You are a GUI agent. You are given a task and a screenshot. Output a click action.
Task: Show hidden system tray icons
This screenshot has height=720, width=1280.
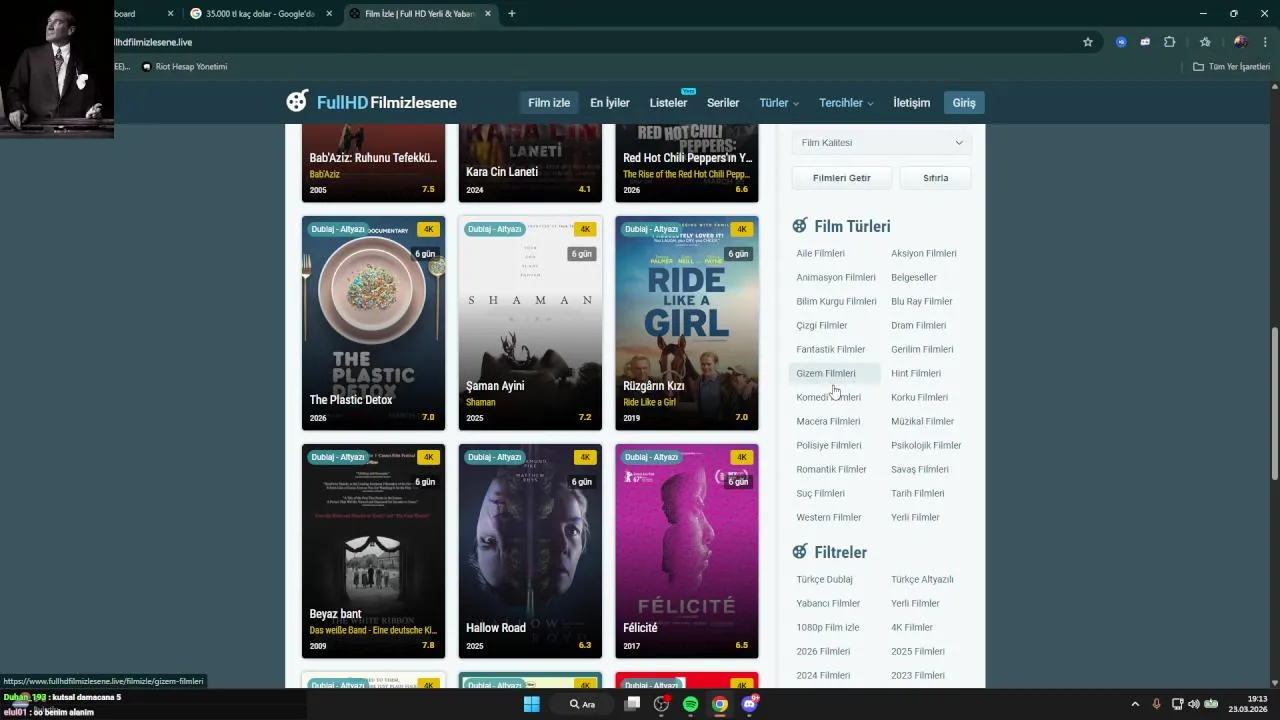tap(1135, 704)
